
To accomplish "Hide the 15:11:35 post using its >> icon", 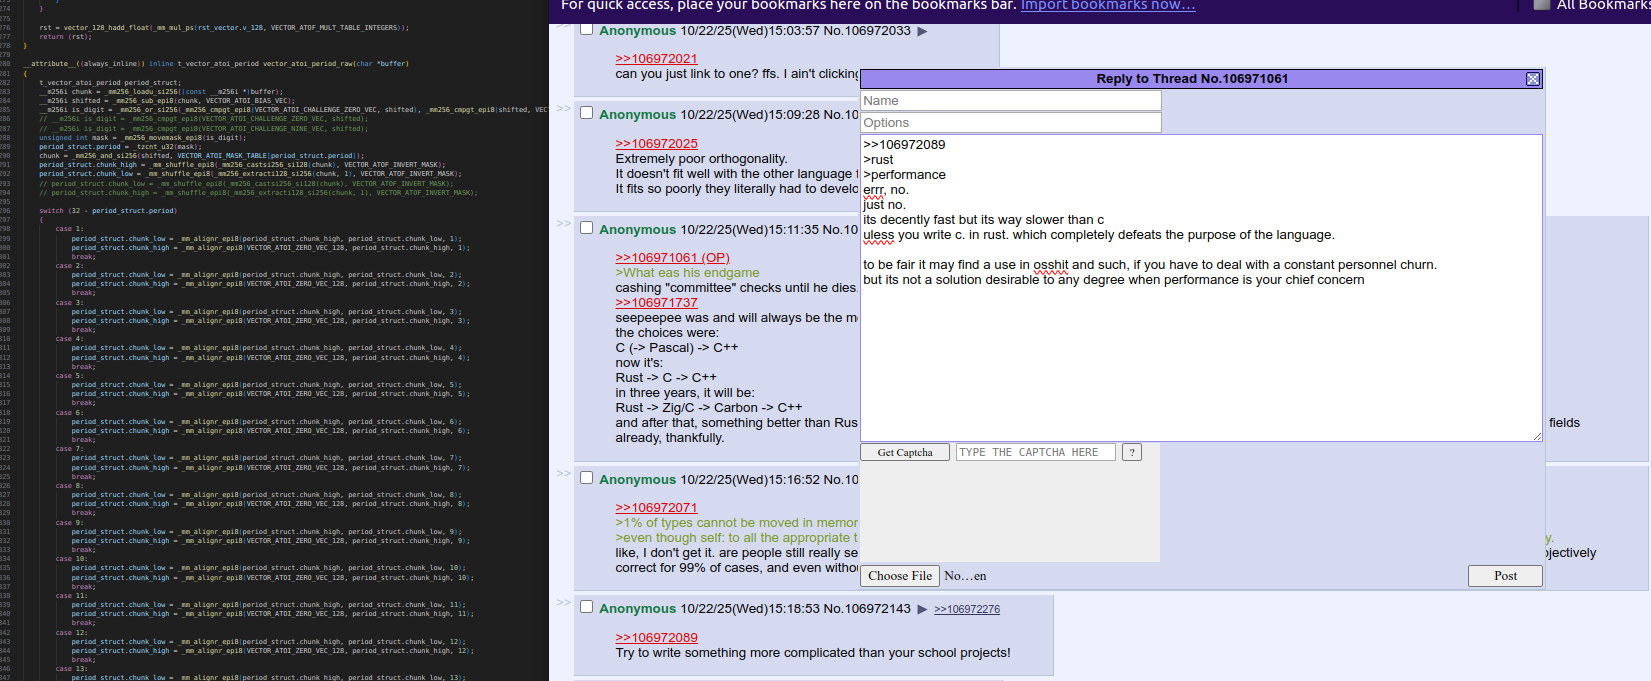I will tap(564, 223).
